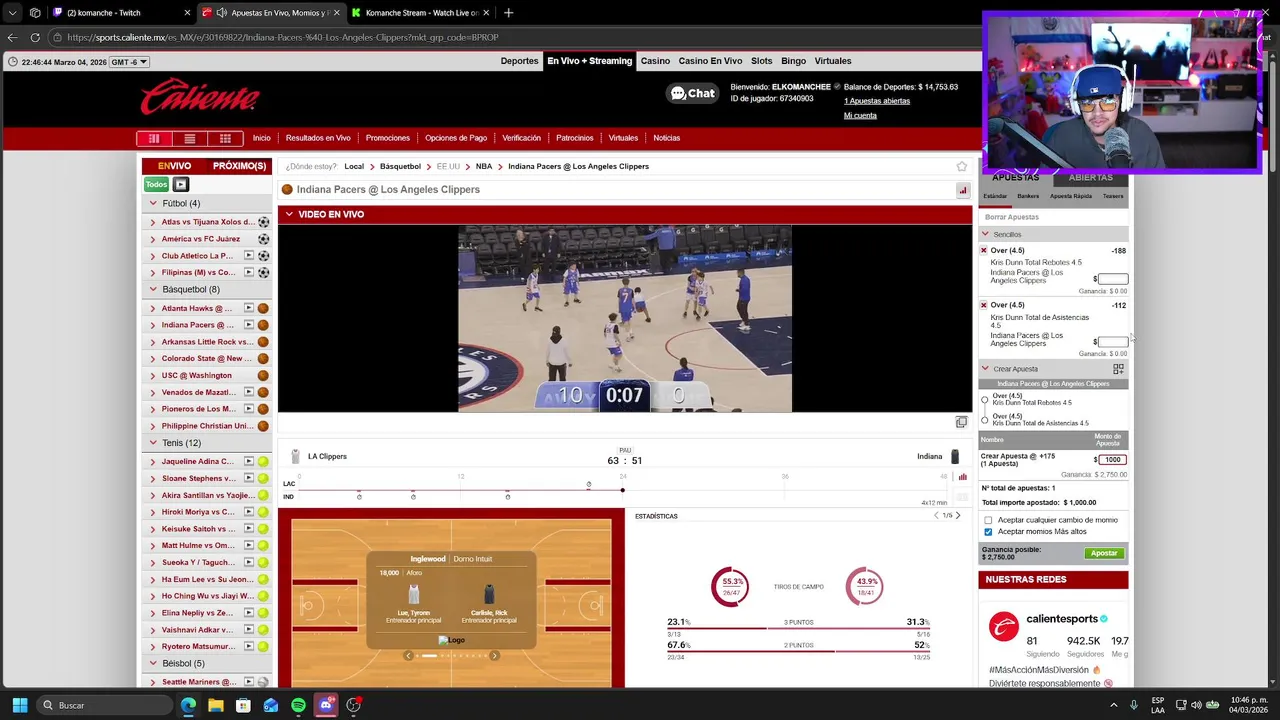Open the tab search dropdown in browser

click(12, 13)
